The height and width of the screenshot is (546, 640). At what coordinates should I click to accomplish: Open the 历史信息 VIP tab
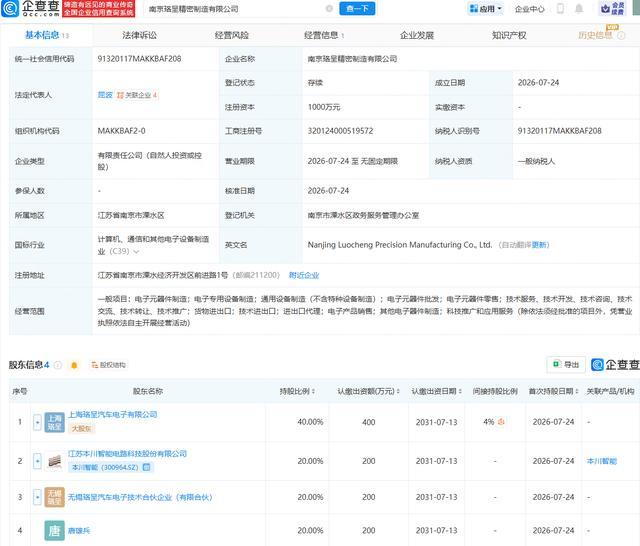click(x=595, y=36)
